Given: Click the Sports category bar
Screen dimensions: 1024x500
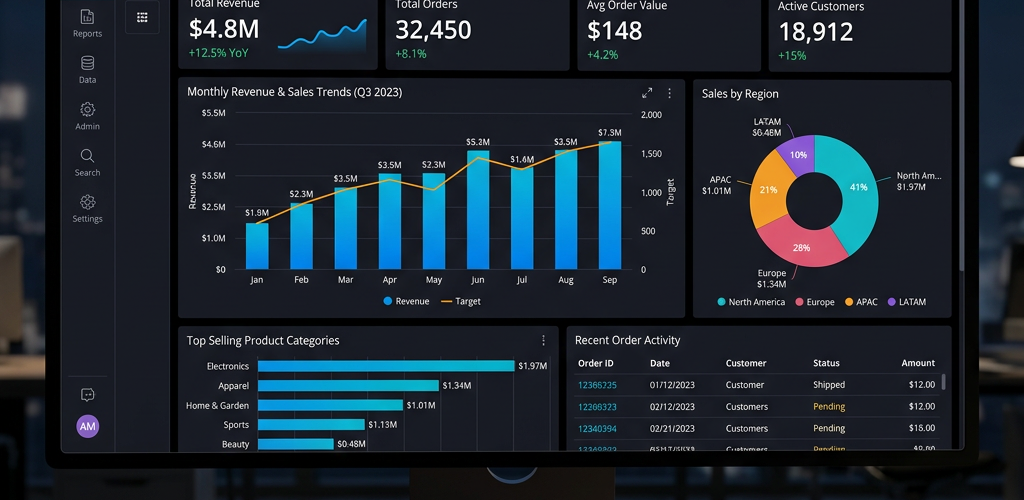Looking at the screenshot, I should [311, 425].
